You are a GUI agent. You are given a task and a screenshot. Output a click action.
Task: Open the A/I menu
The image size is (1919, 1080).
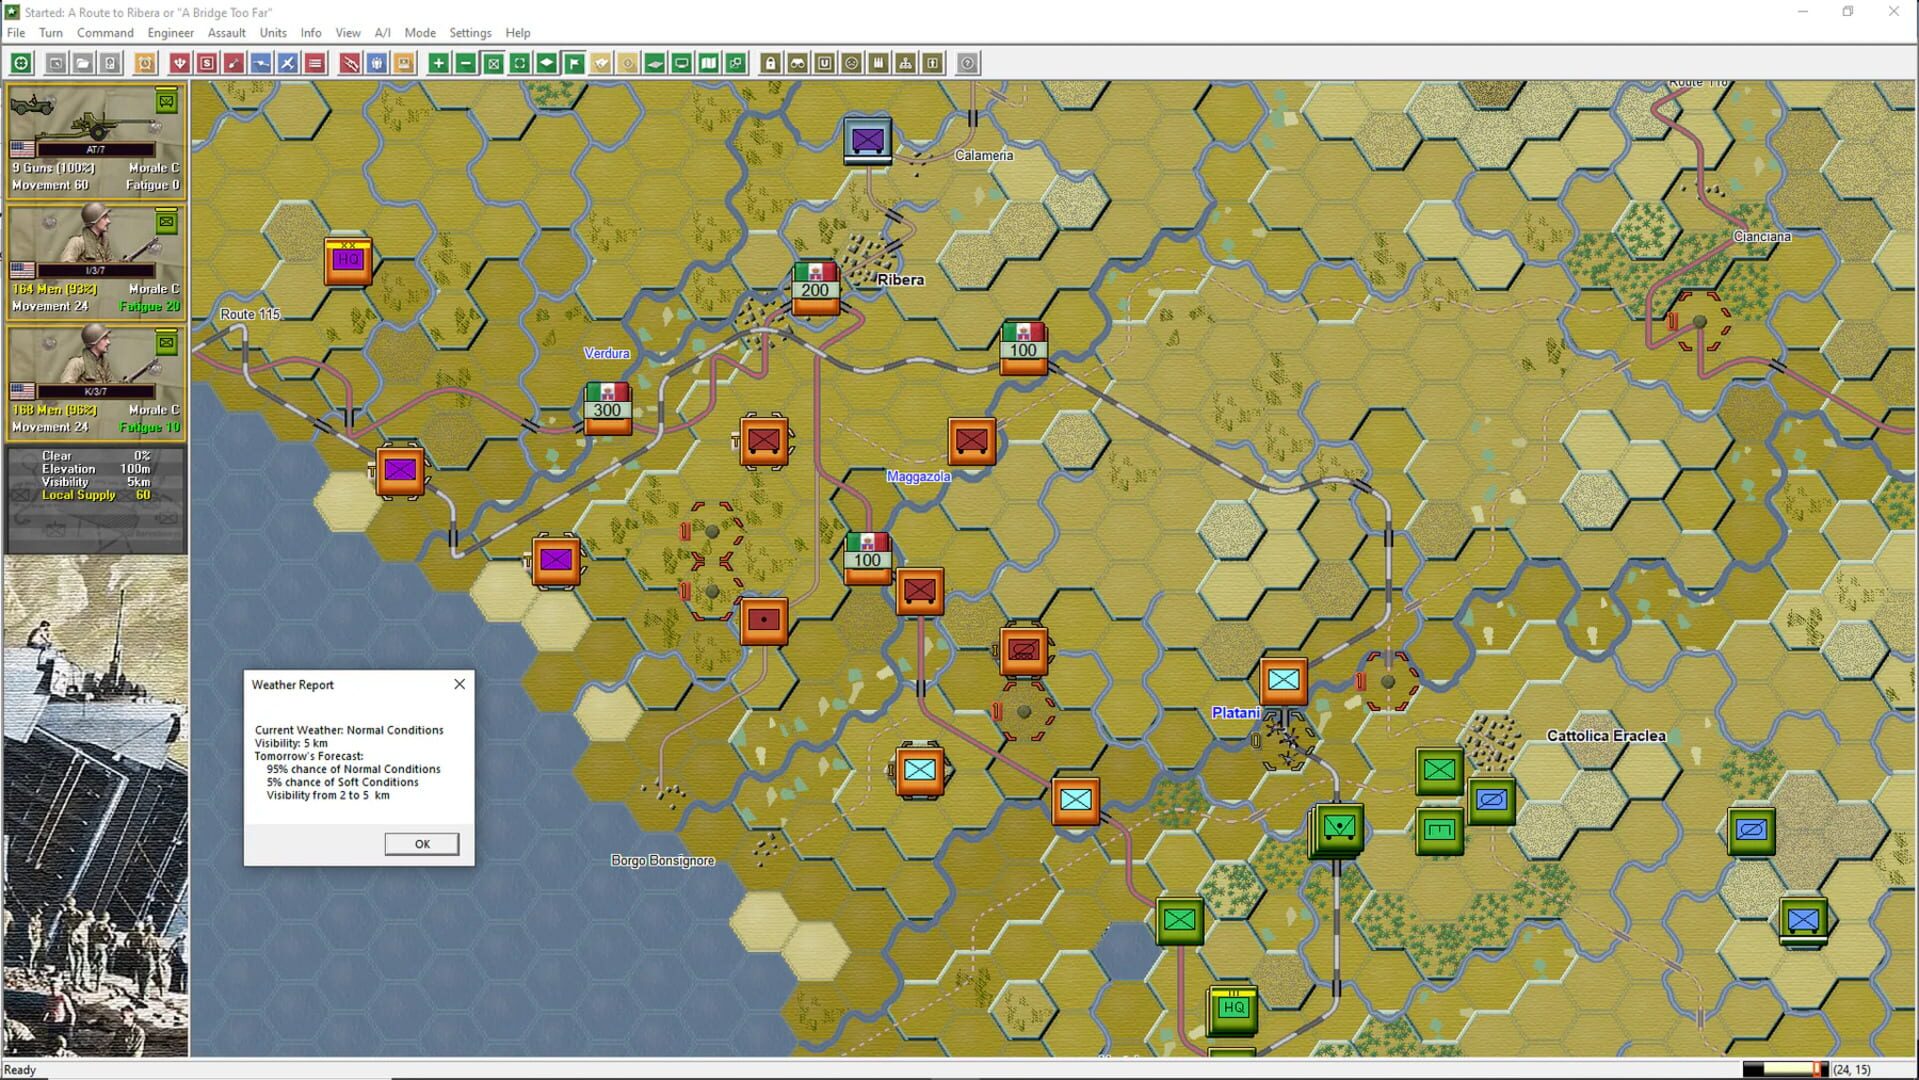pos(383,32)
